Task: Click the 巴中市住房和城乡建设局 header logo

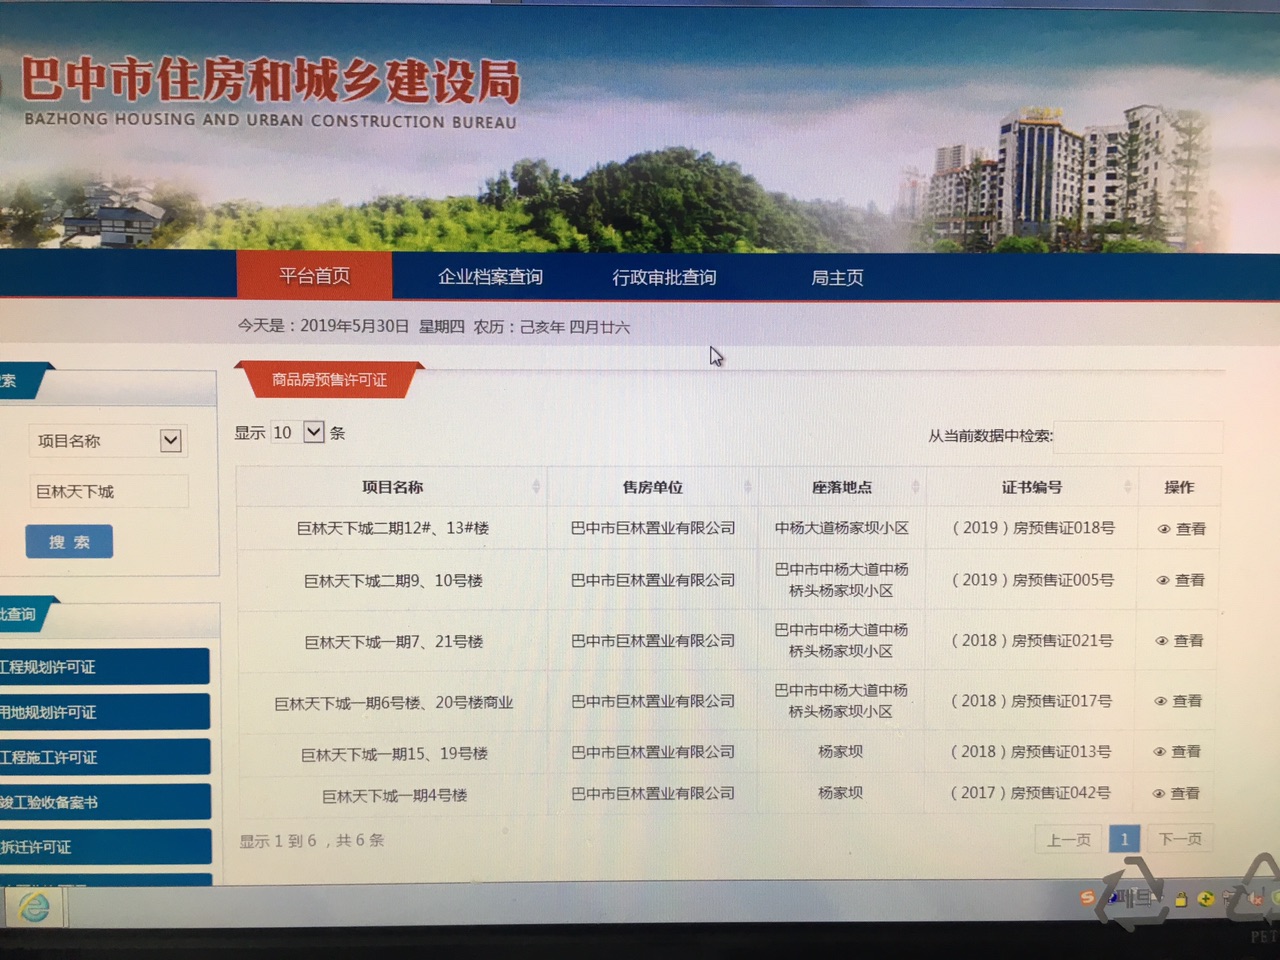Action: pos(270,90)
